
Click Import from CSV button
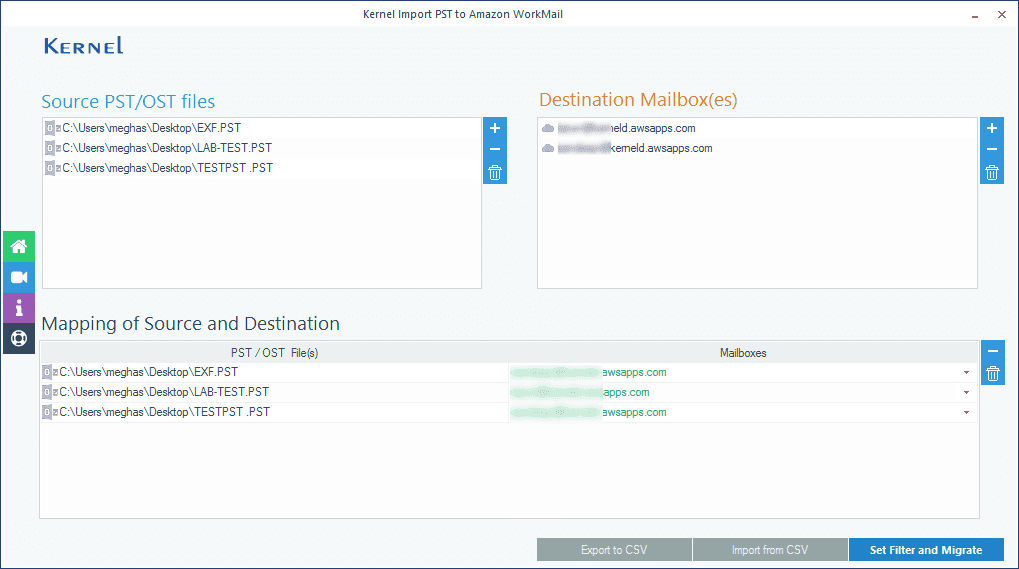click(770, 550)
